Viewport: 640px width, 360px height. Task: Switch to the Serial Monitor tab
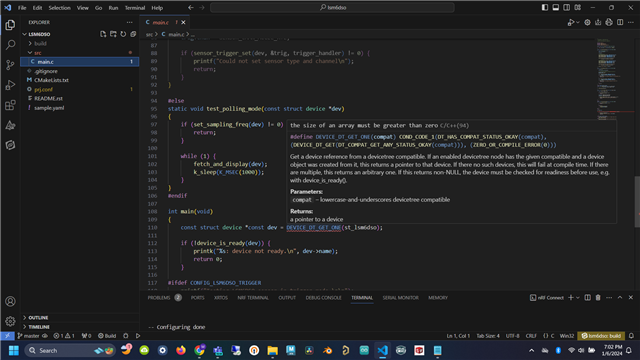pos(400,298)
